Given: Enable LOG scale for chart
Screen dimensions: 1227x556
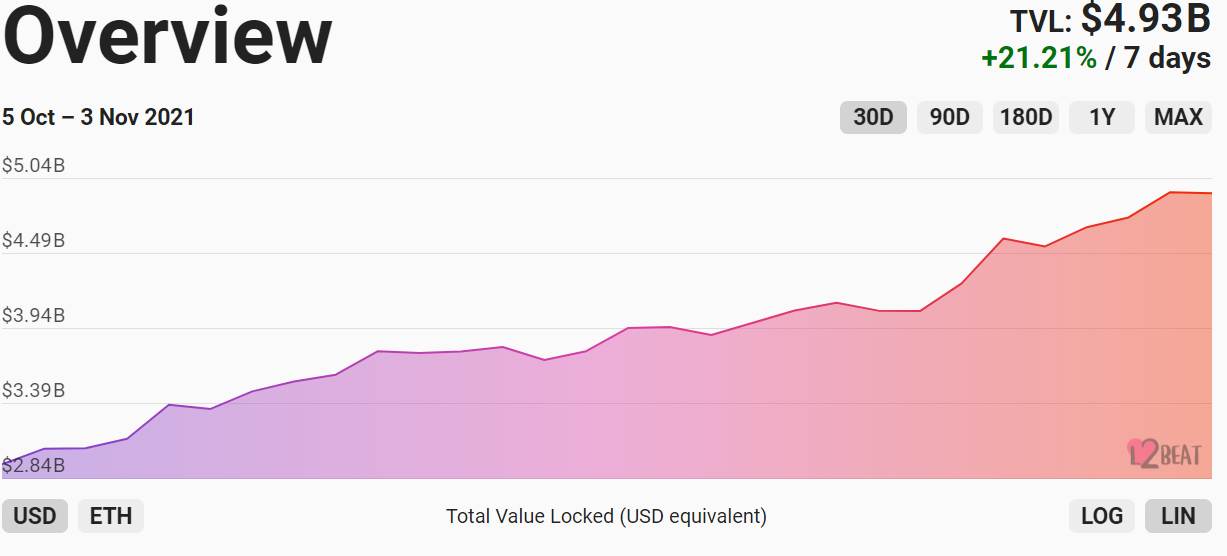Looking at the screenshot, I should [x=1102, y=516].
